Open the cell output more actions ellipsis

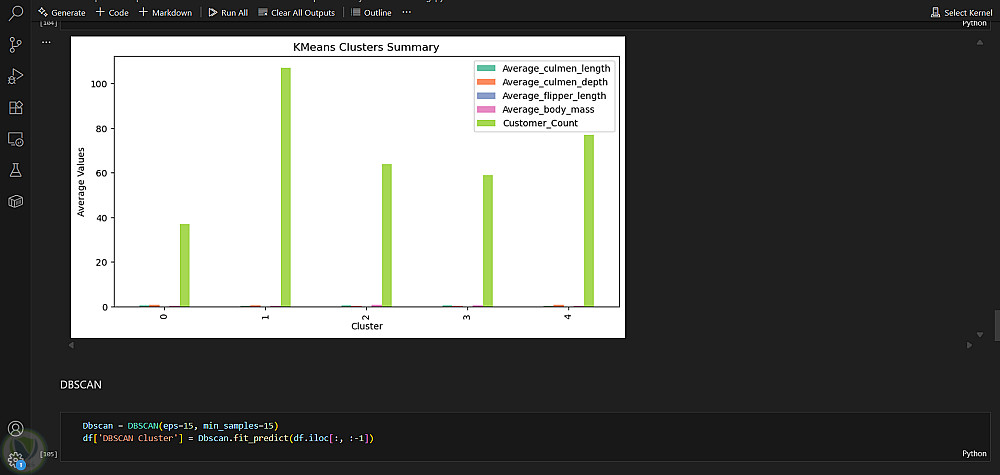tap(46, 42)
